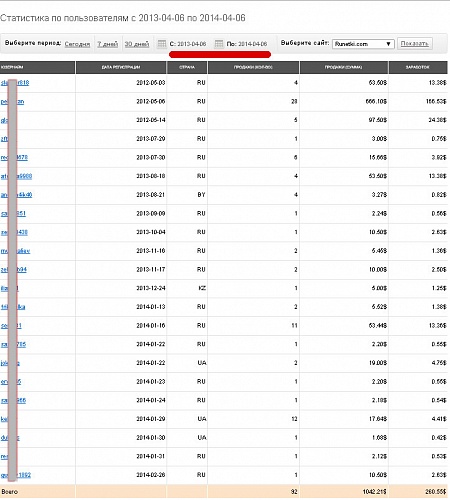Click the '2013-12-24' registration date cell
Screen dimensions: 450x500
[x=151, y=288]
